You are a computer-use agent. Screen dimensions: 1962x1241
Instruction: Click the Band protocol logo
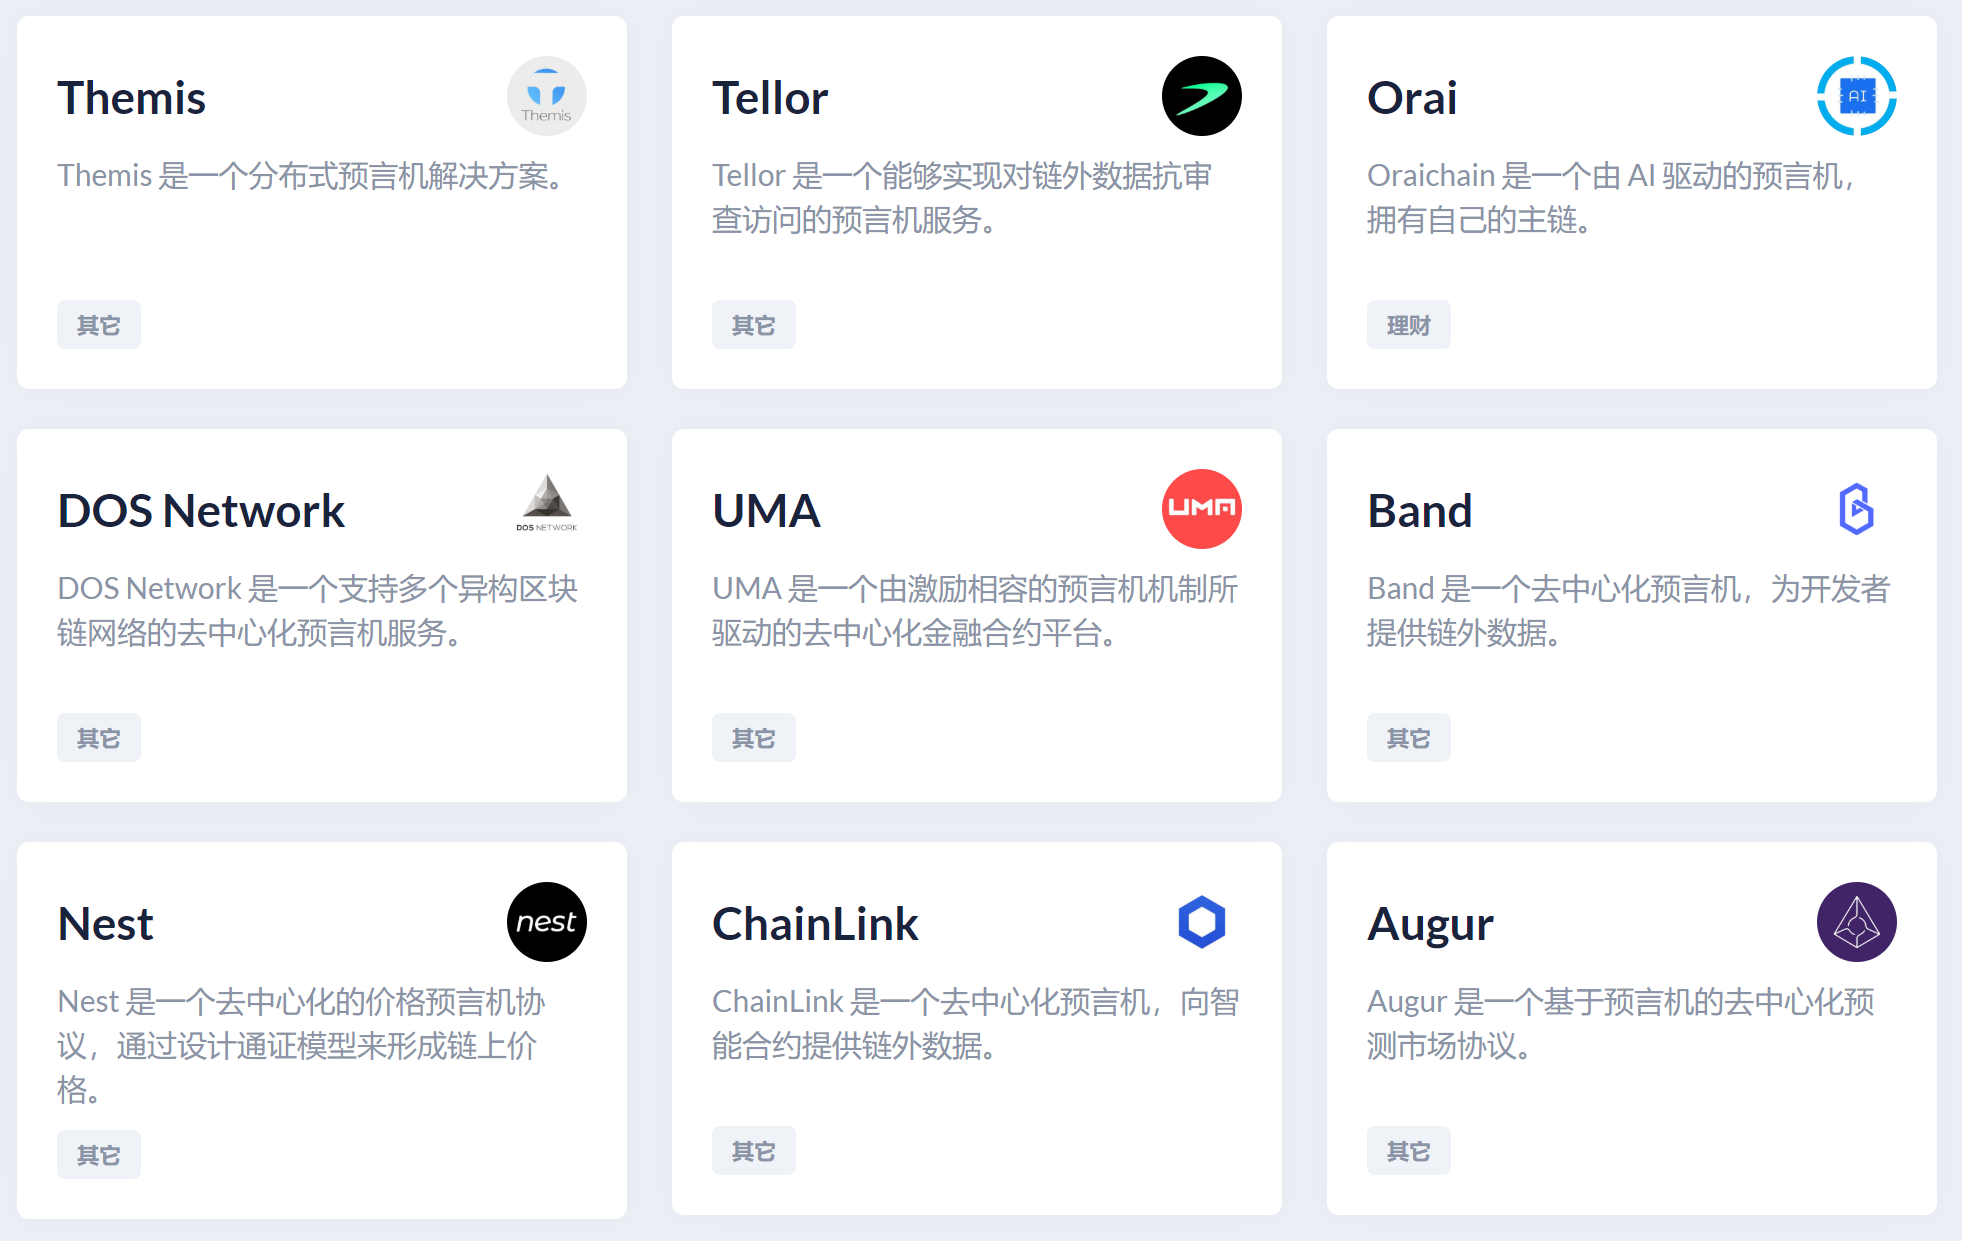[1856, 509]
